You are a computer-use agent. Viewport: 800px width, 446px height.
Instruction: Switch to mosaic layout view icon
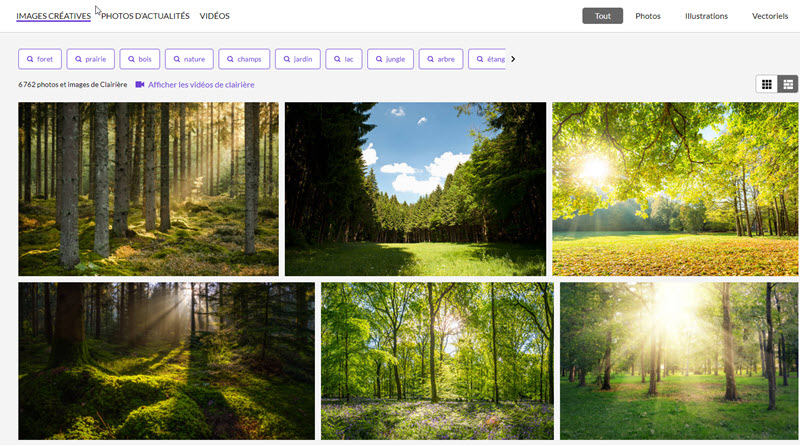click(788, 85)
